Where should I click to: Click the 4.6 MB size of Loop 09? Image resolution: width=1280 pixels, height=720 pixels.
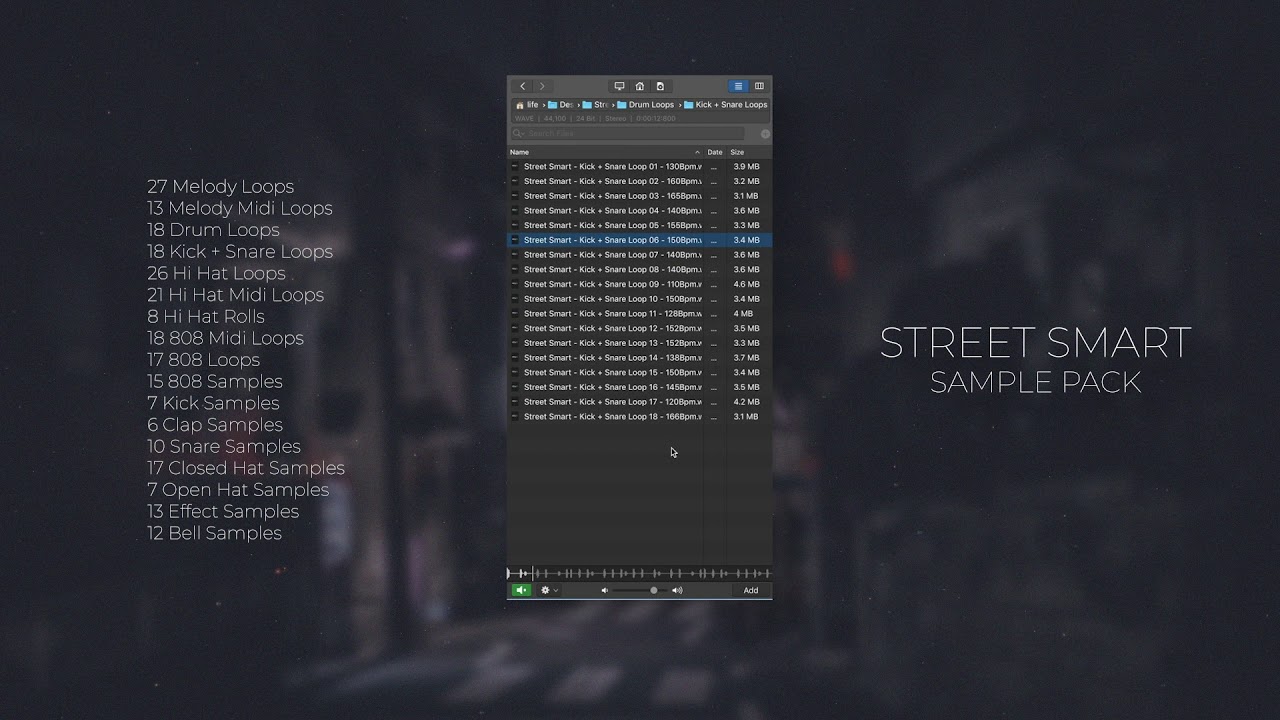click(x=746, y=284)
